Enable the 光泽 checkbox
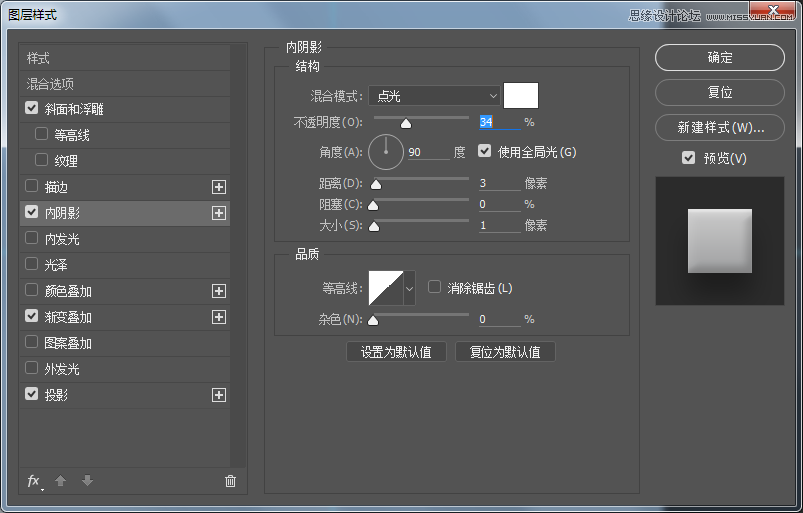The width and height of the screenshot is (803, 513). point(32,264)
